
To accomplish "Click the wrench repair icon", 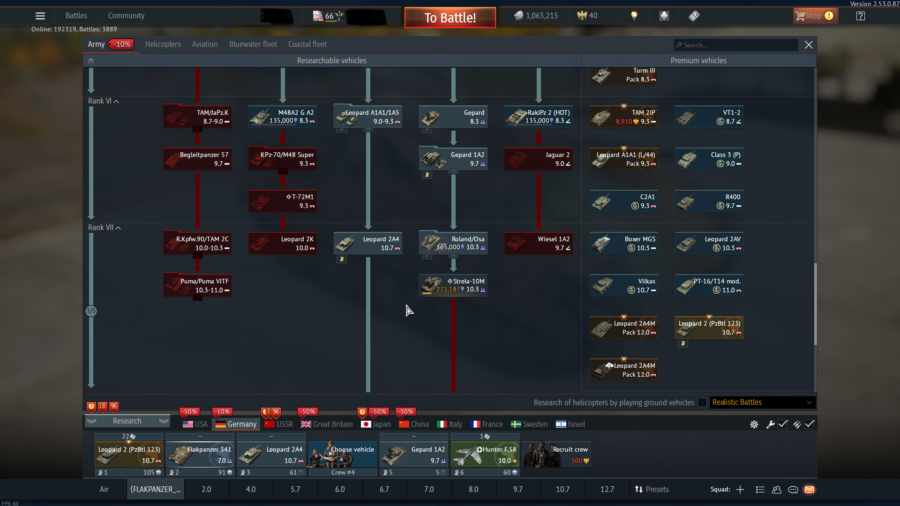I will (770, 424).
